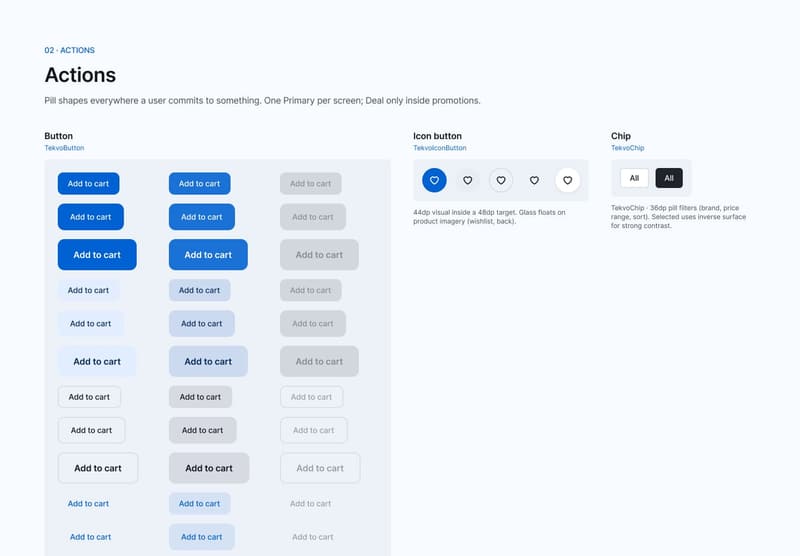
Task: Click the 'Pill shapes everywhere' description sentence
Action: coord(262,100)
